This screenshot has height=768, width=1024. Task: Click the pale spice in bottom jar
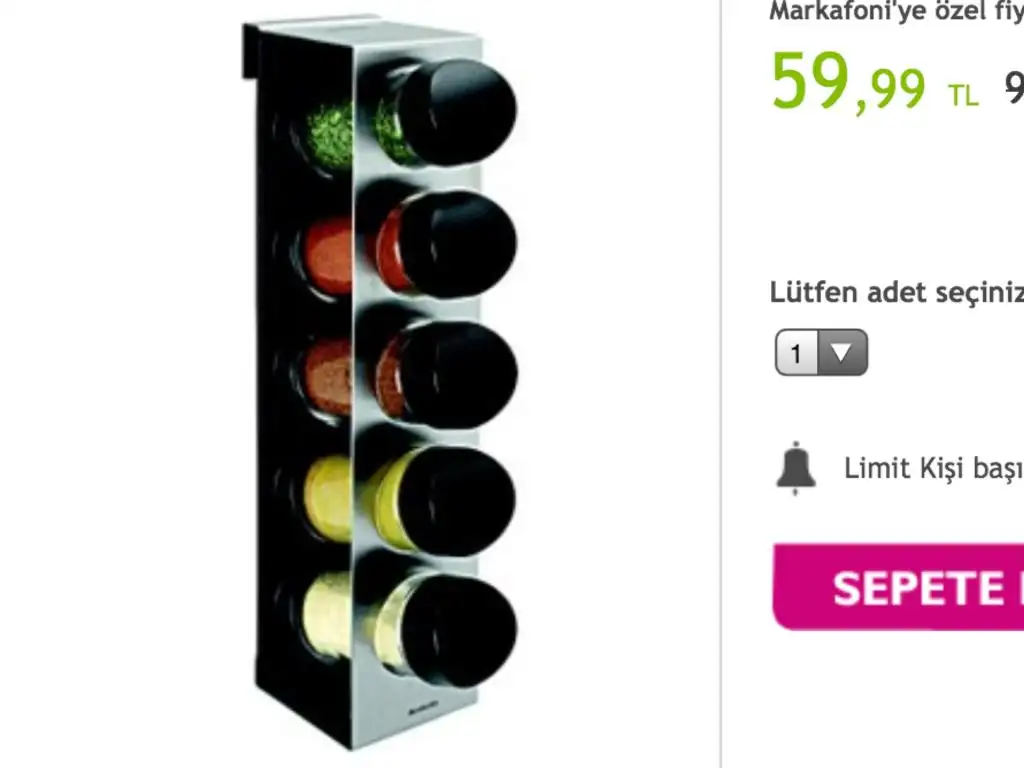[328, 614]
